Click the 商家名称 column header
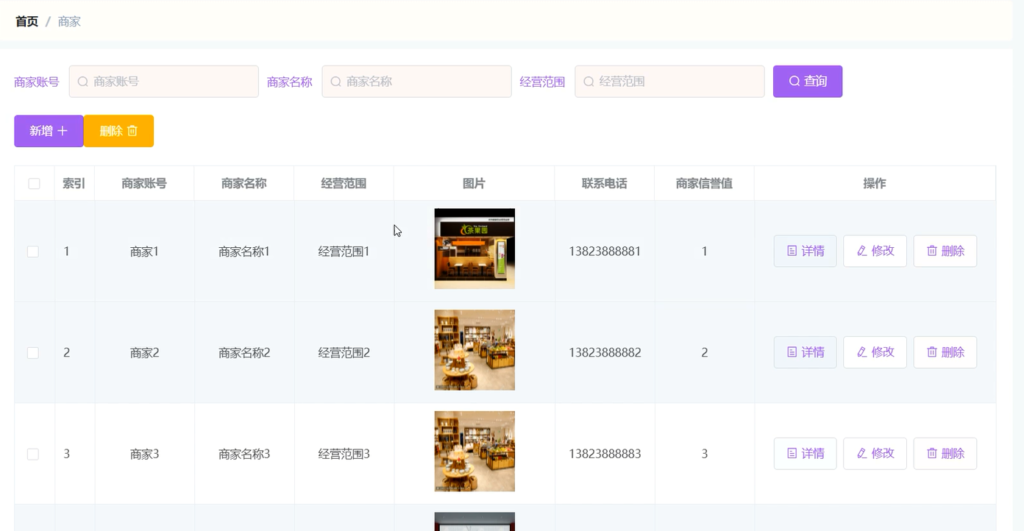The height and width of the screenshot is (531, 1024). [x=244, y=184]
